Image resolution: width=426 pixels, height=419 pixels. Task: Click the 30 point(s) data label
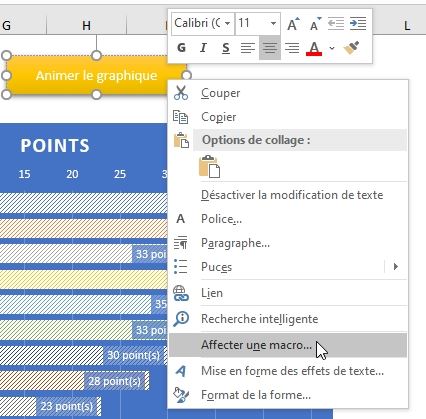coord(133,355)
